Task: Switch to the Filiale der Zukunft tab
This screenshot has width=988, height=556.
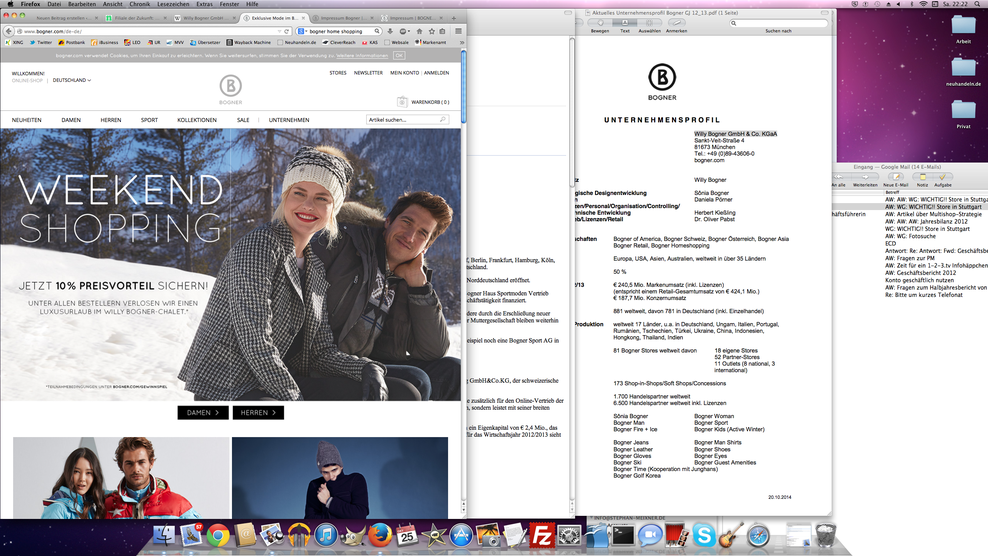Action: click(x=134, y=18)
